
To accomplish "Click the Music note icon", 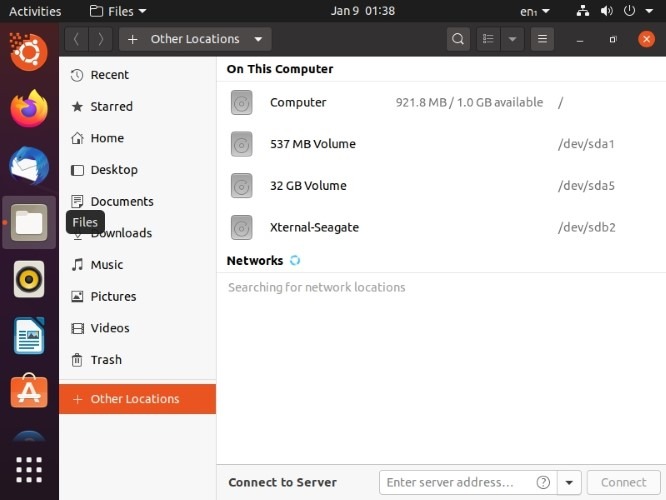I will click(x=77, y=265).
